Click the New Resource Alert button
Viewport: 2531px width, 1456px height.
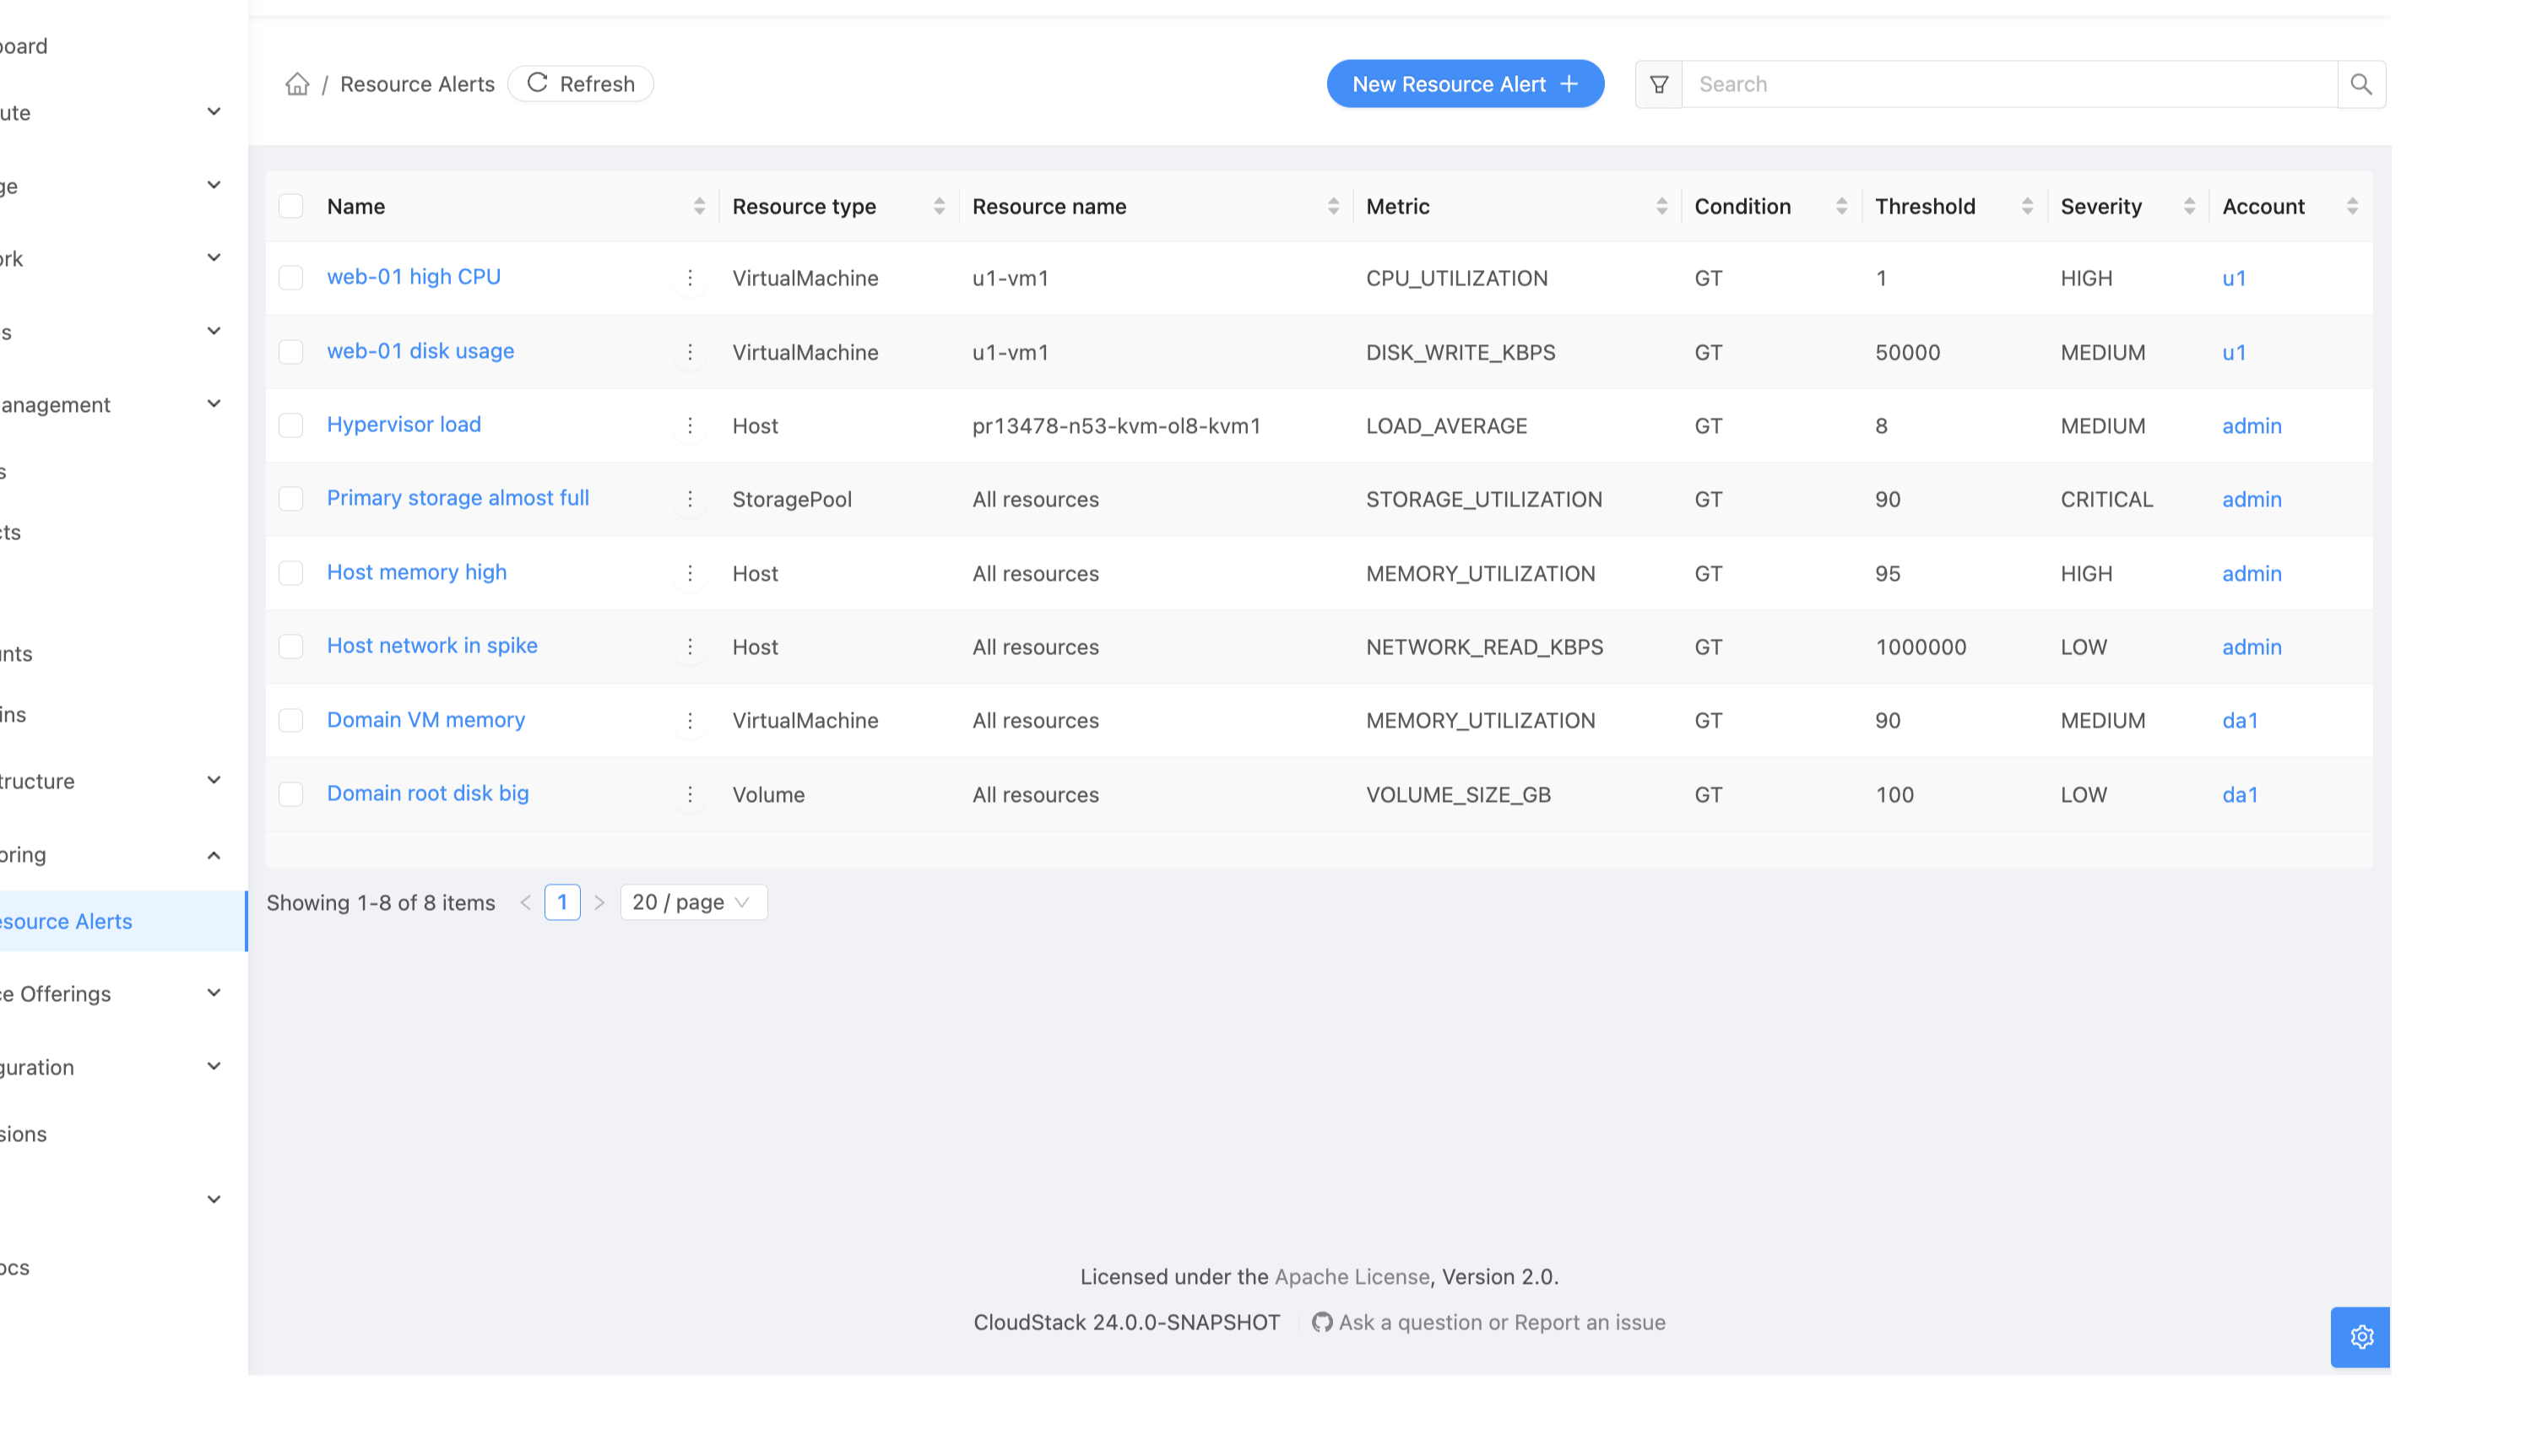tap(1465, 84)
